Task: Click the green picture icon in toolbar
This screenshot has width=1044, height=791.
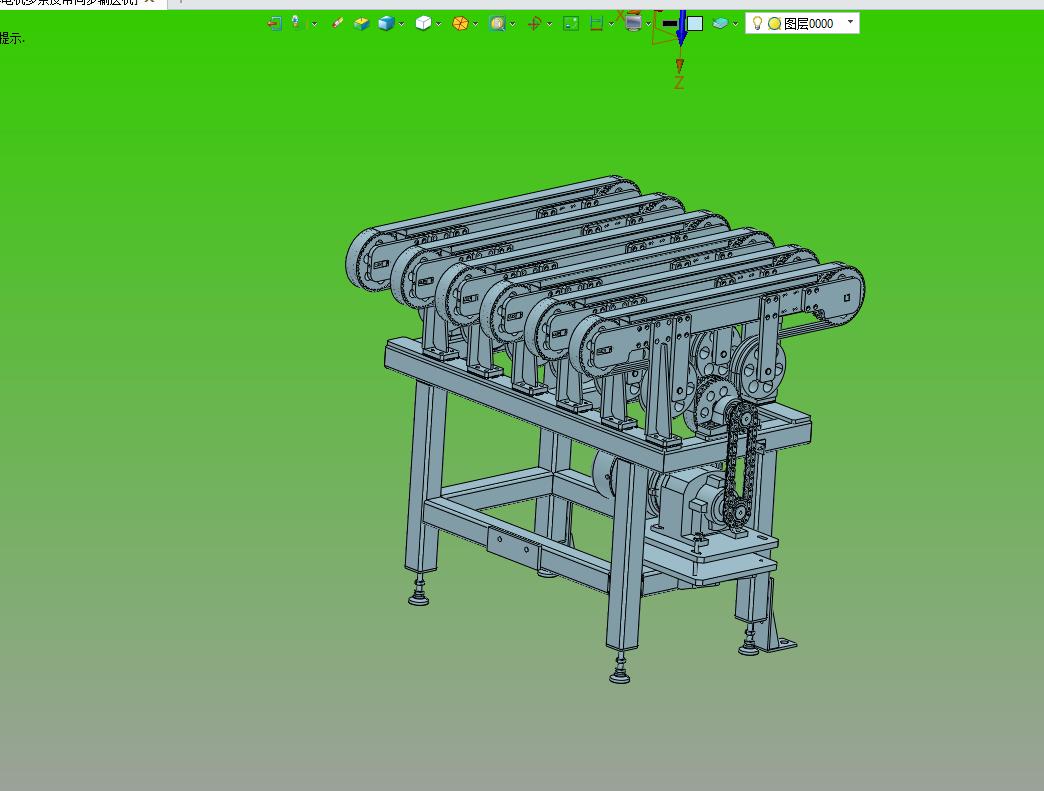Action: pyautogui.click(x=571, y=23)
